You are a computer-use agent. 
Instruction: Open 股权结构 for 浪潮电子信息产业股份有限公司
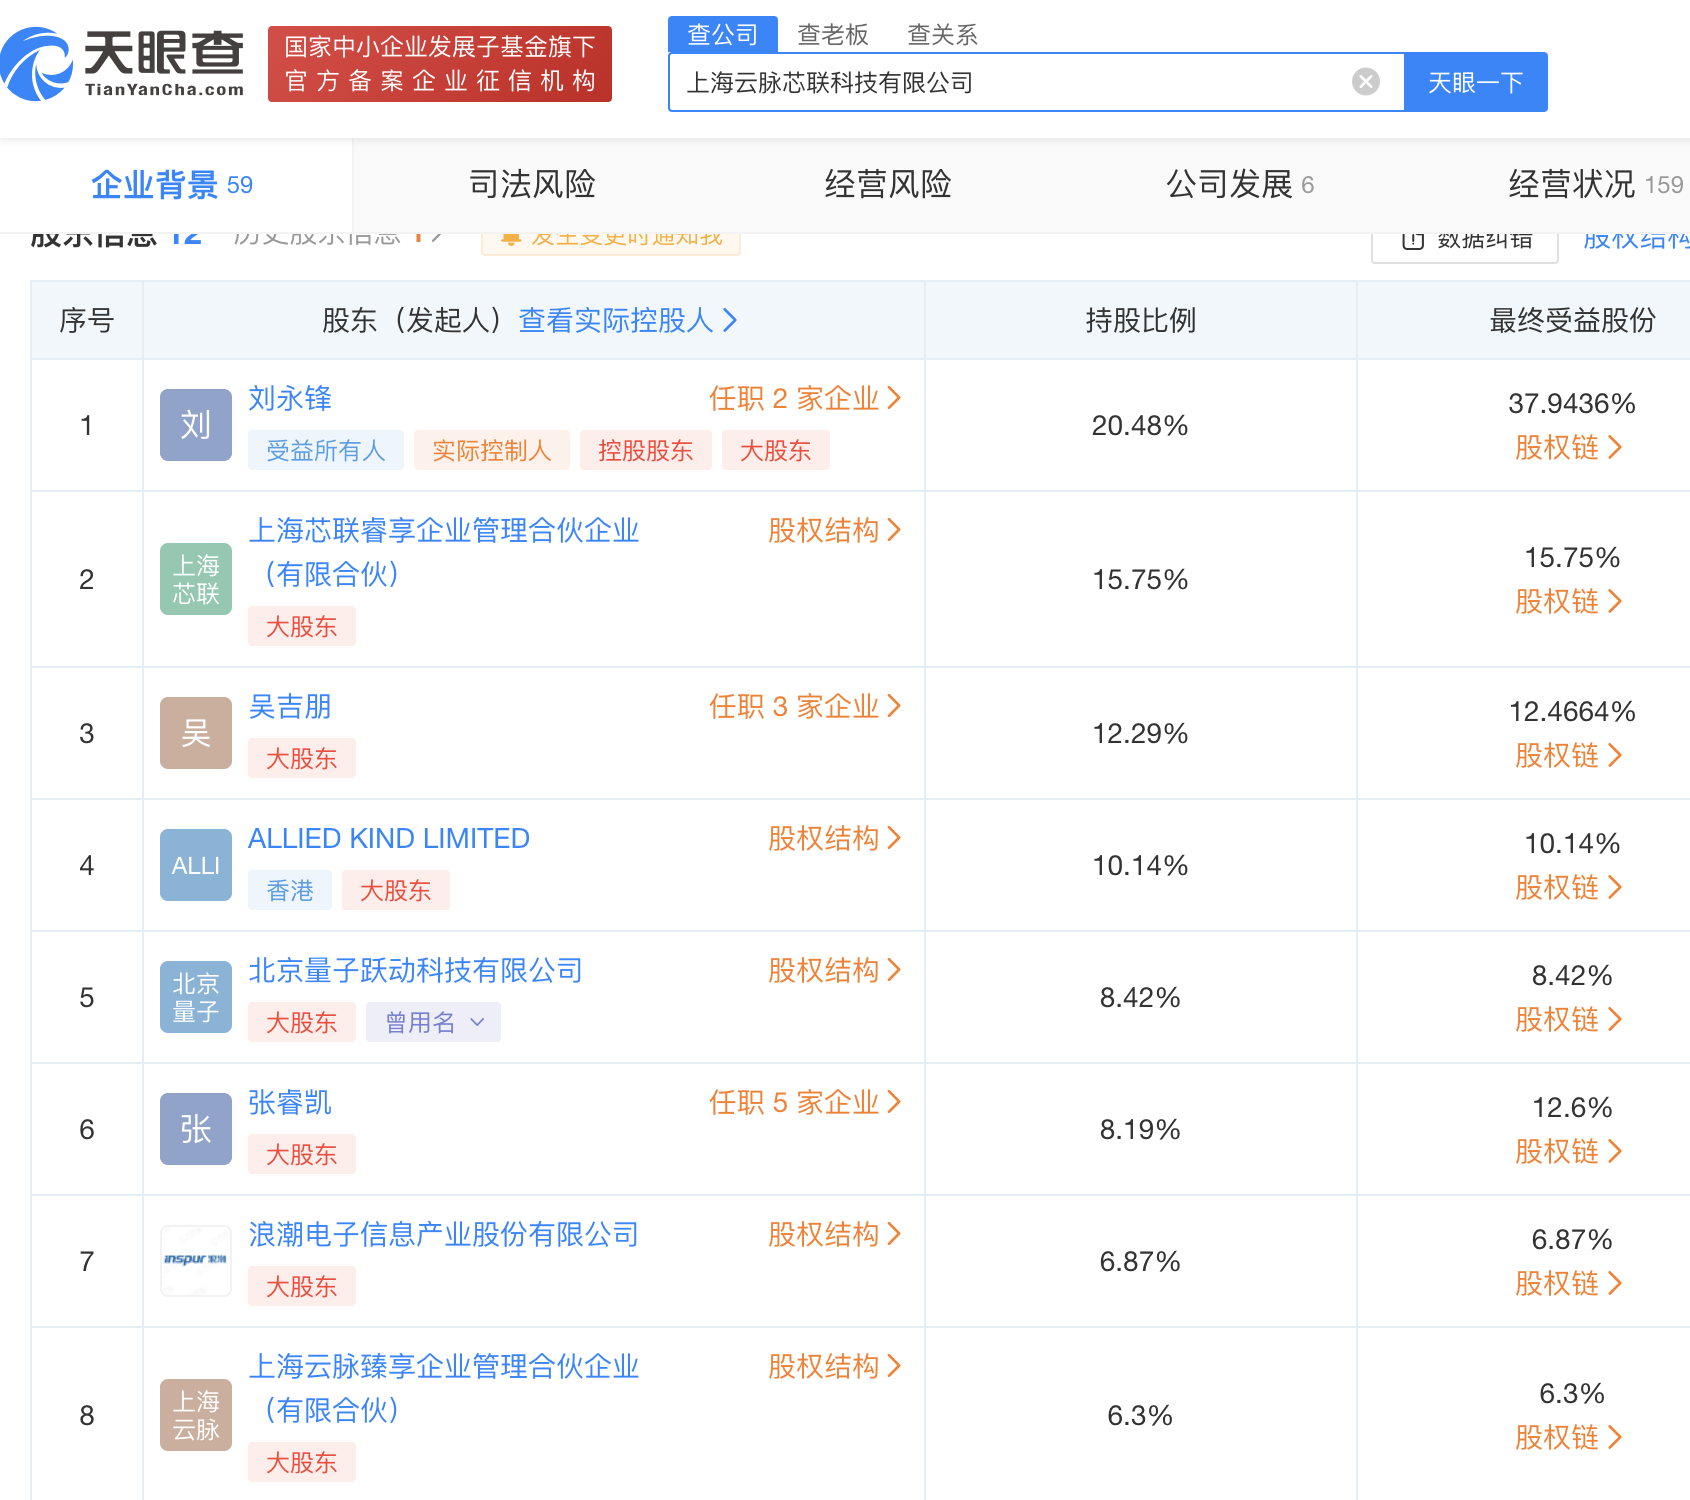[x=835, y=1234]
